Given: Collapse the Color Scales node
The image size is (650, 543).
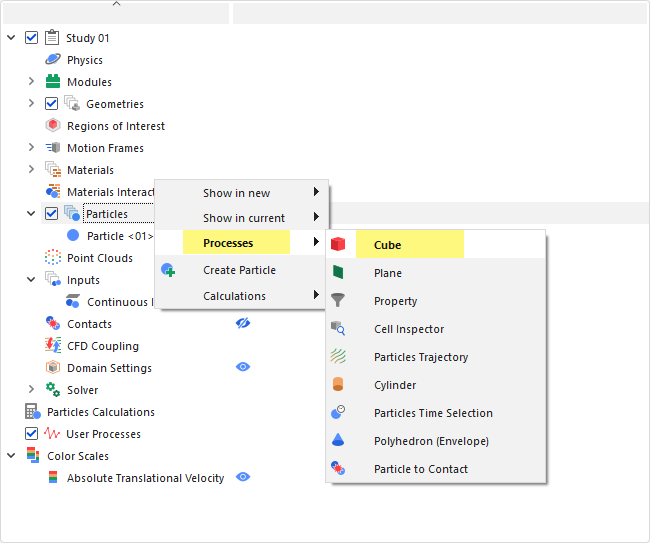Looking at the screenshot, I should [x=11, y=456].
